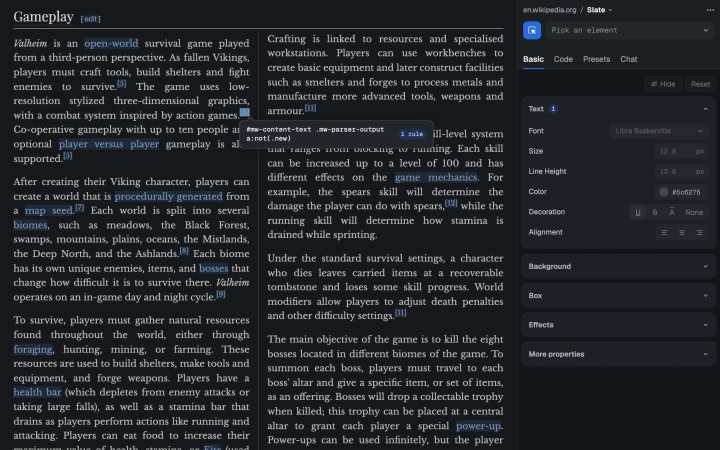Open the map seed link

tap(49, 210)
